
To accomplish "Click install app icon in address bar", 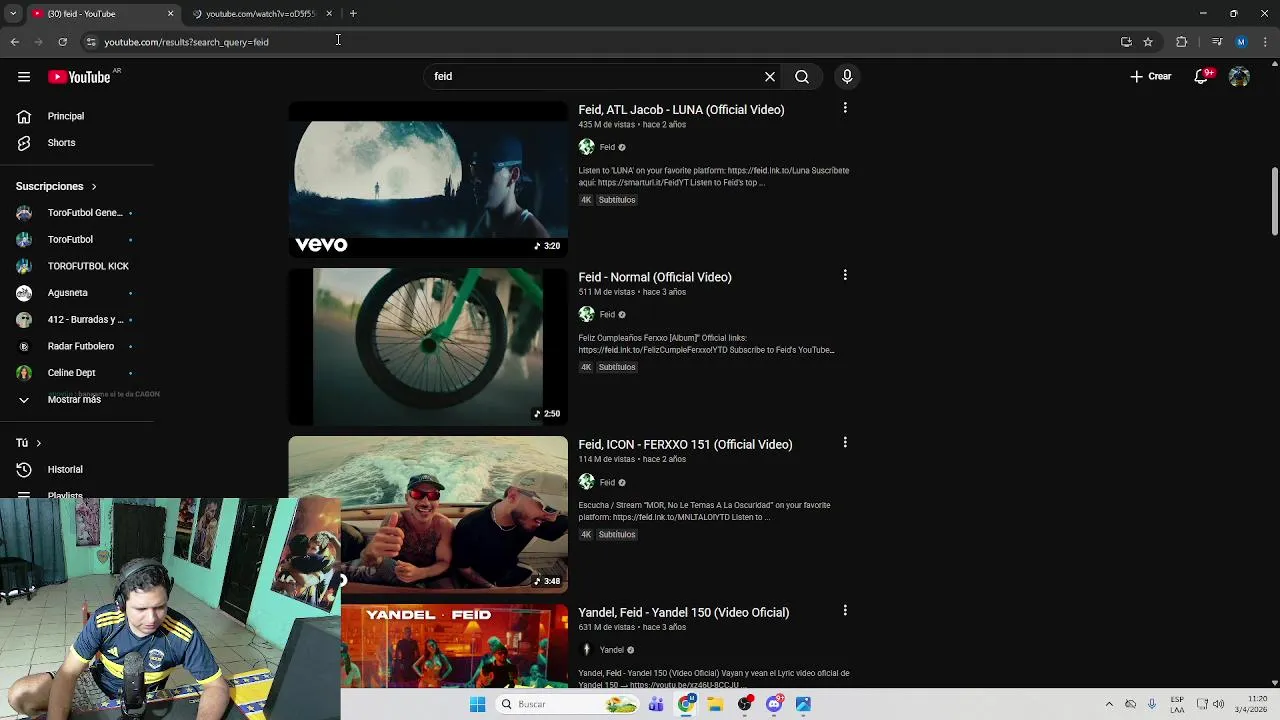I will click(x=1126, y=42).
